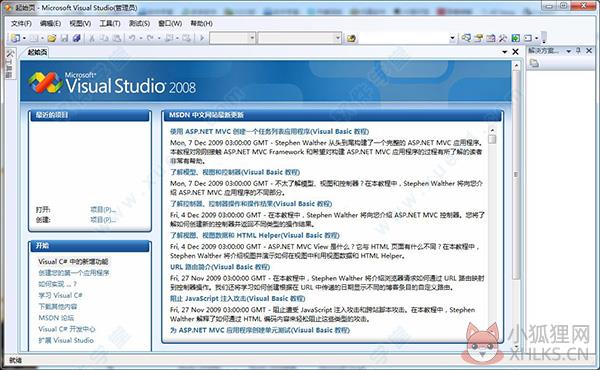Open the 工具(T) menu
This screenshot has width=600, height=370.
coord(110,23)
